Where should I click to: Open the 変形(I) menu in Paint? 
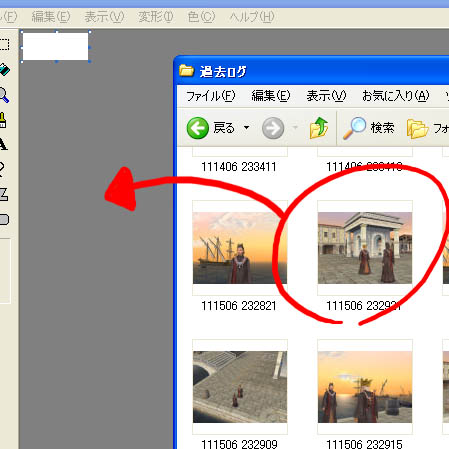coord(156,17)
